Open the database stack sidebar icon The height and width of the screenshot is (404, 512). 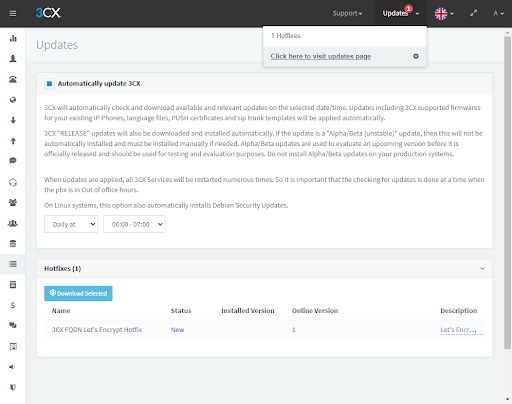pyautogui.click(x=13, y=244)
